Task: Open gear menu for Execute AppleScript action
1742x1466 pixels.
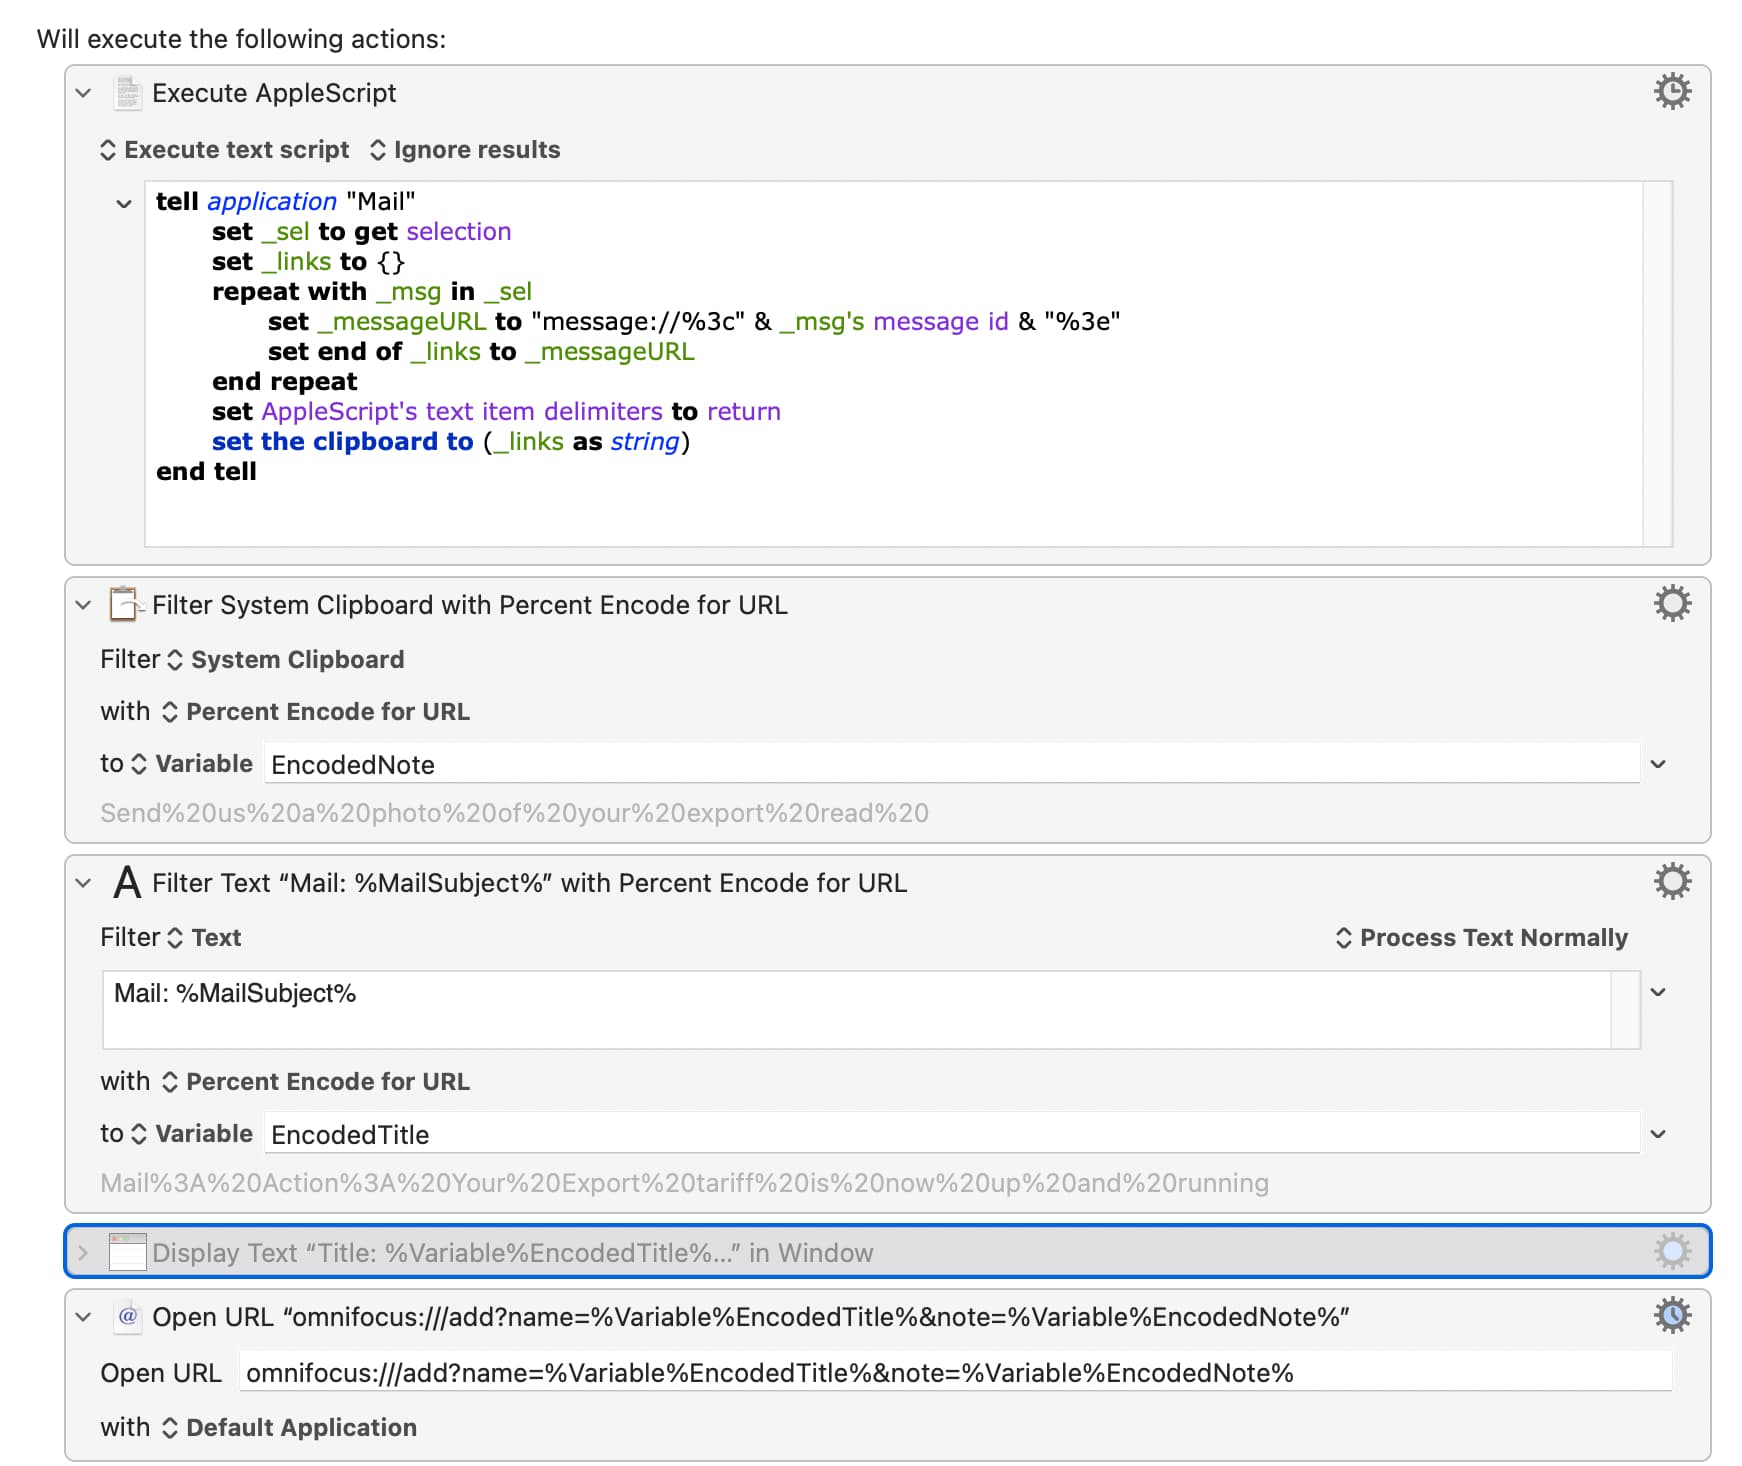Action: point(1672,92)
